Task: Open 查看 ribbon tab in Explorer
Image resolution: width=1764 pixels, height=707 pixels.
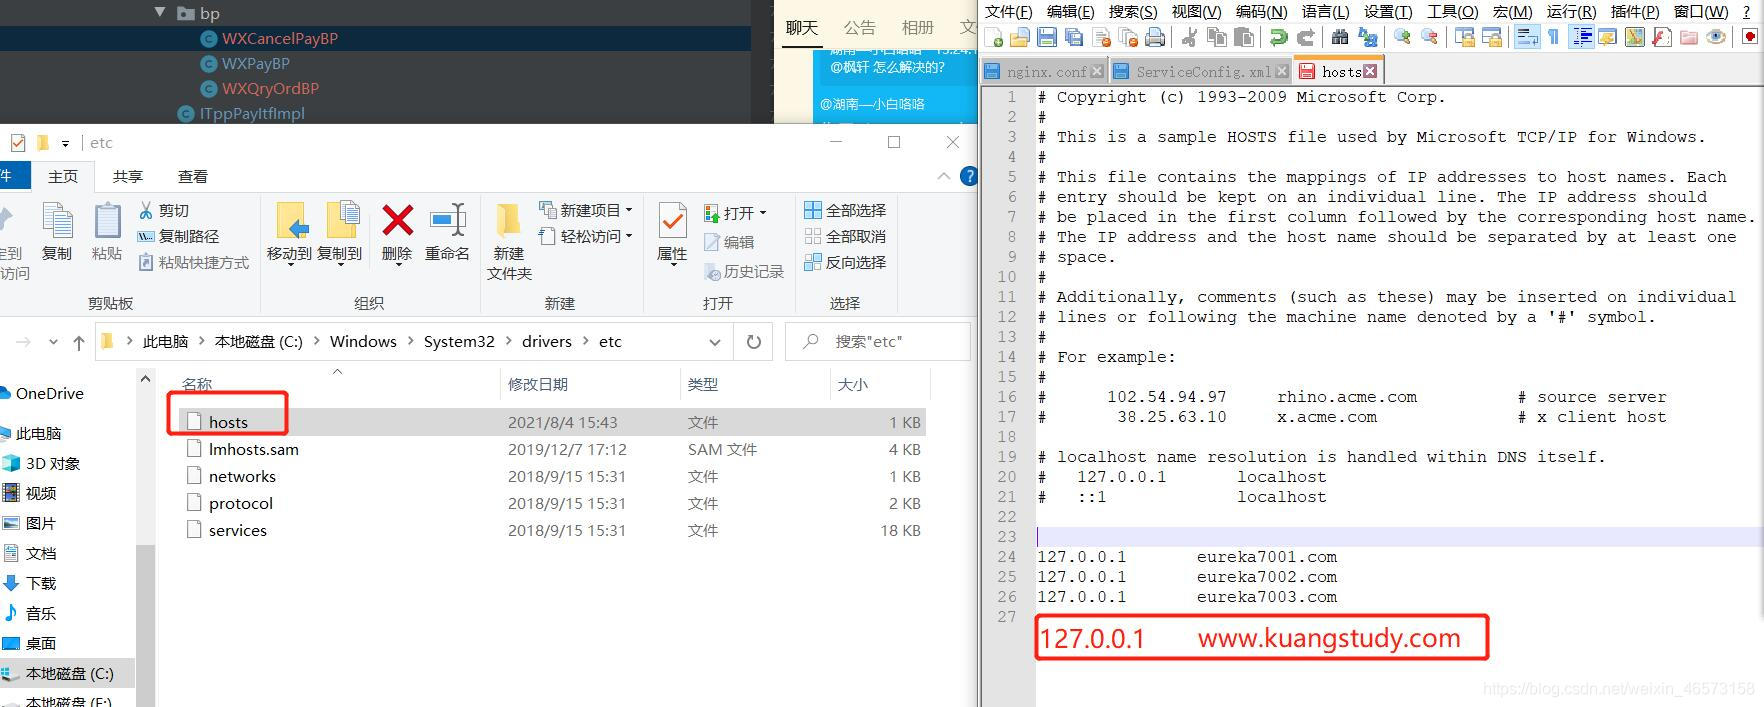Action: [x=192, y=176]
